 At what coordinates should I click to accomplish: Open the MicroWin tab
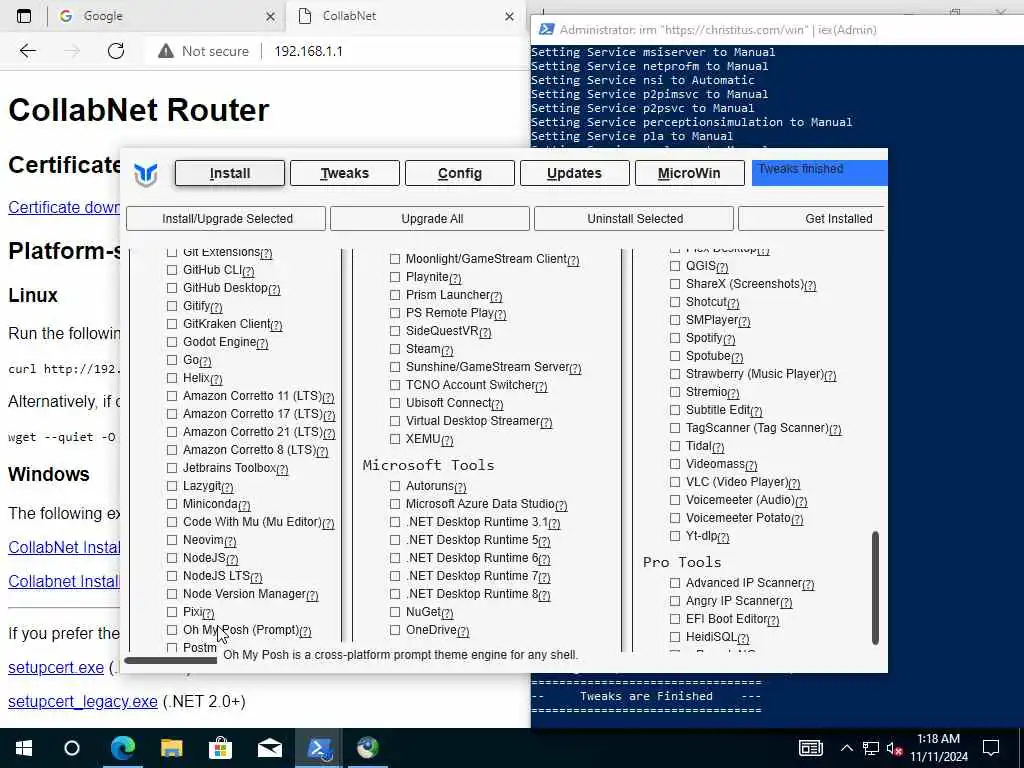click(690, 173)
